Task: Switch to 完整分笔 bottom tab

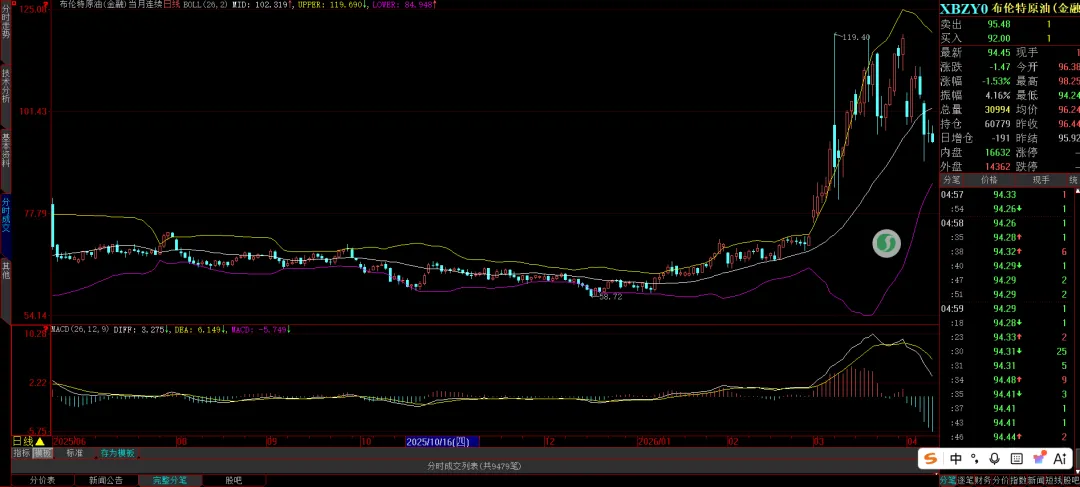Action: [x=169, y=480]
